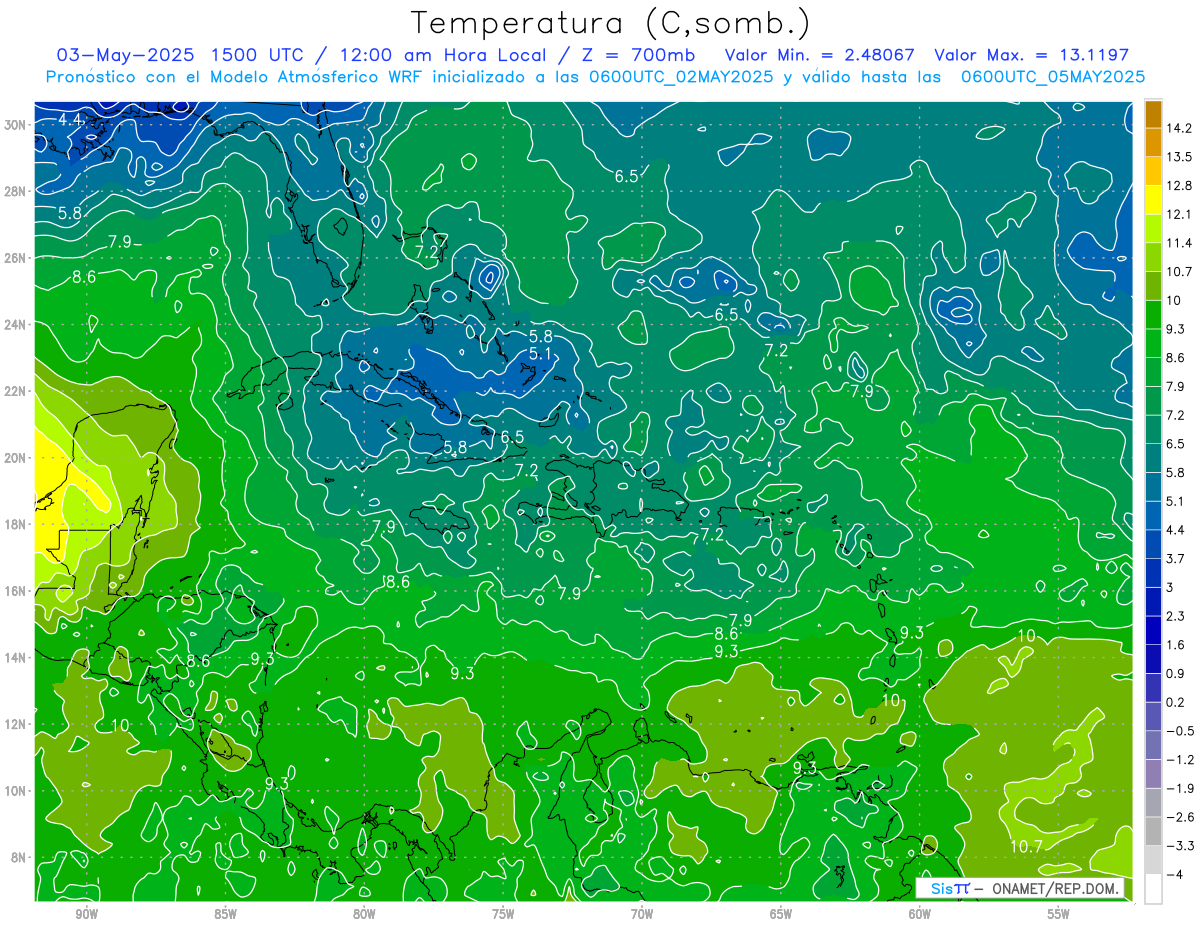Click the -2.6 value on the color scale

coord(1180,817)
